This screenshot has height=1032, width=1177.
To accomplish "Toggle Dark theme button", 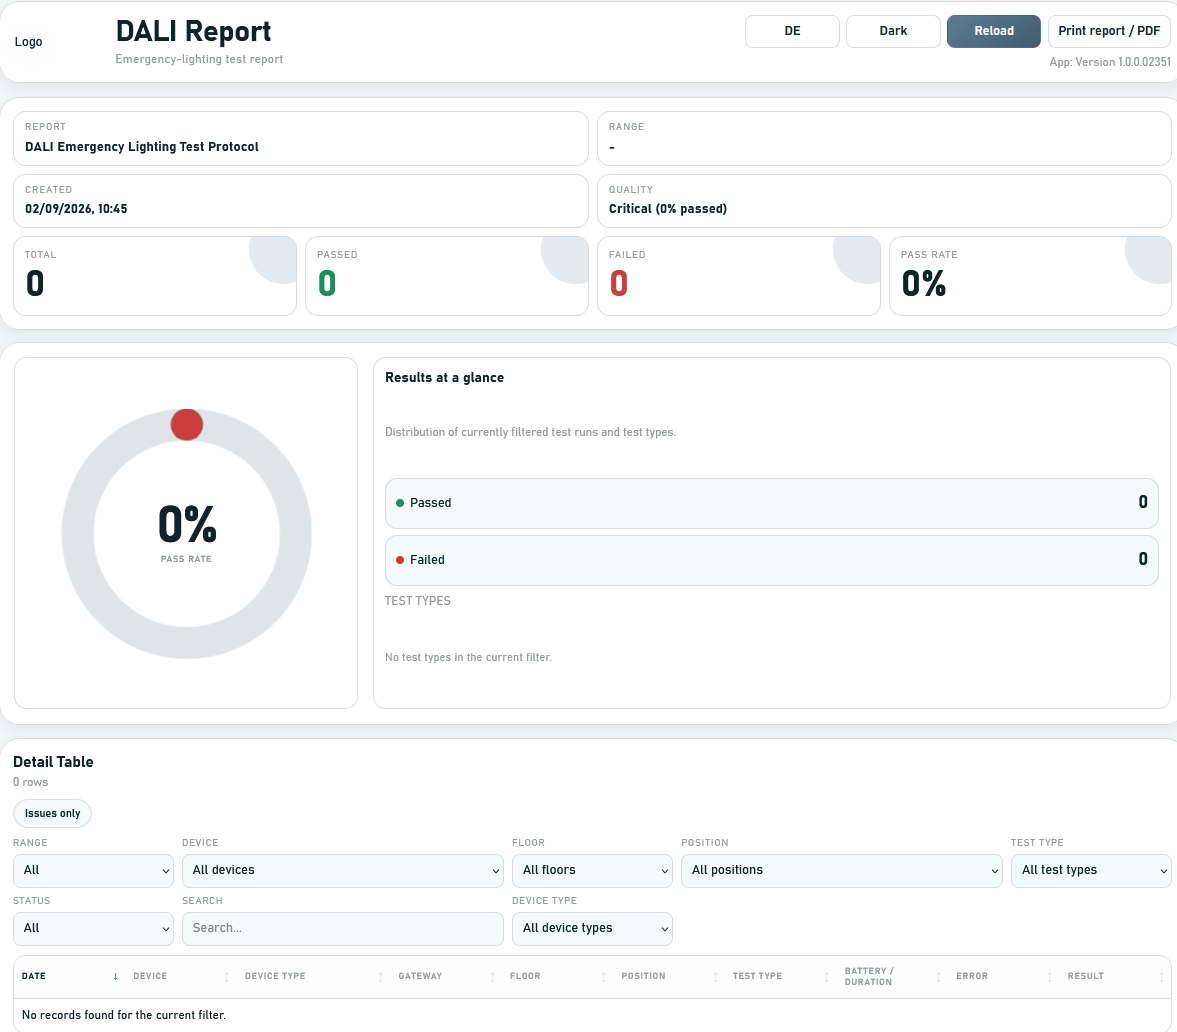I will coord(893,32).
